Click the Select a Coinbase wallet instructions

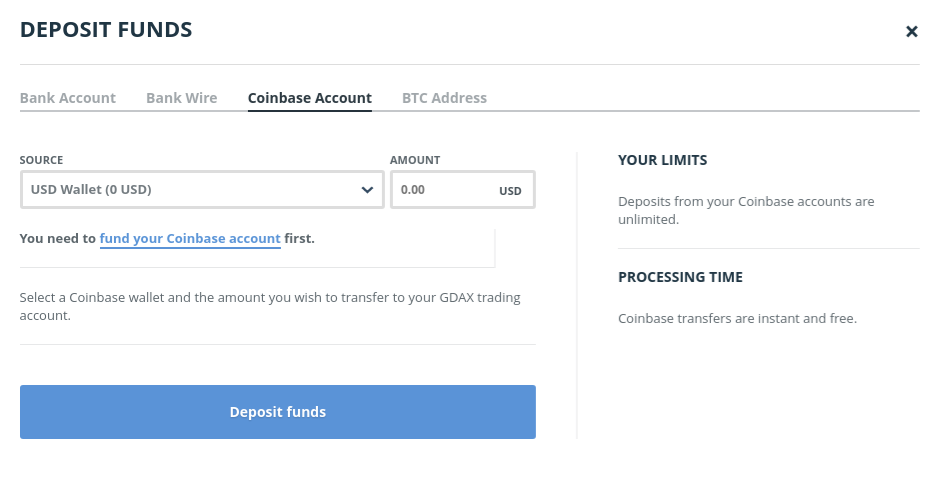[x=270, y=306]
